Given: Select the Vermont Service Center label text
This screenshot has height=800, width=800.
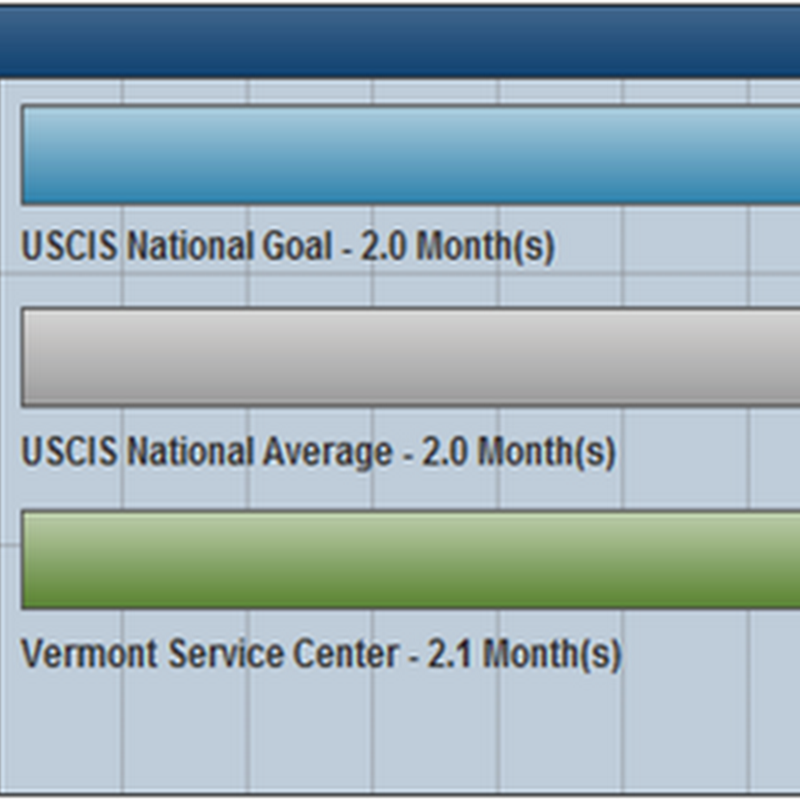Looking at the screenshot, I should tap(320, 655).
